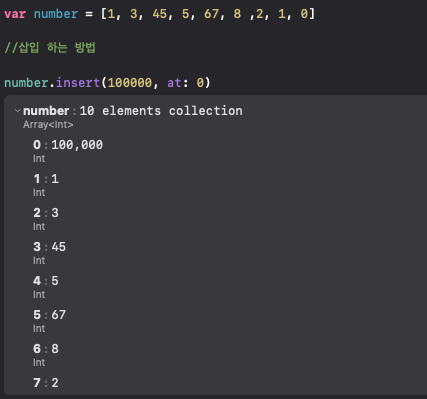Click the array literal value 45
Image resolution: width=427 pixels, height=399 pixels.
point(159,14)
